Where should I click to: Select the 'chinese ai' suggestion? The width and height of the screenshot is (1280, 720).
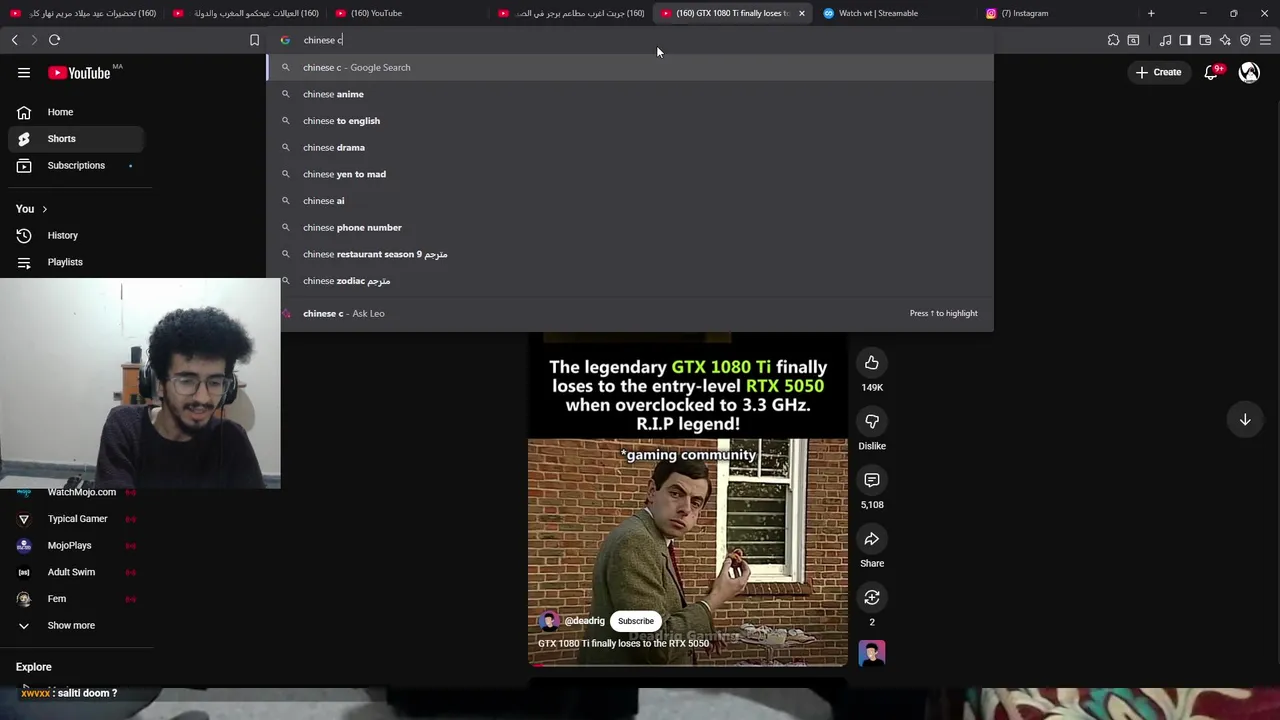[630, 201]
